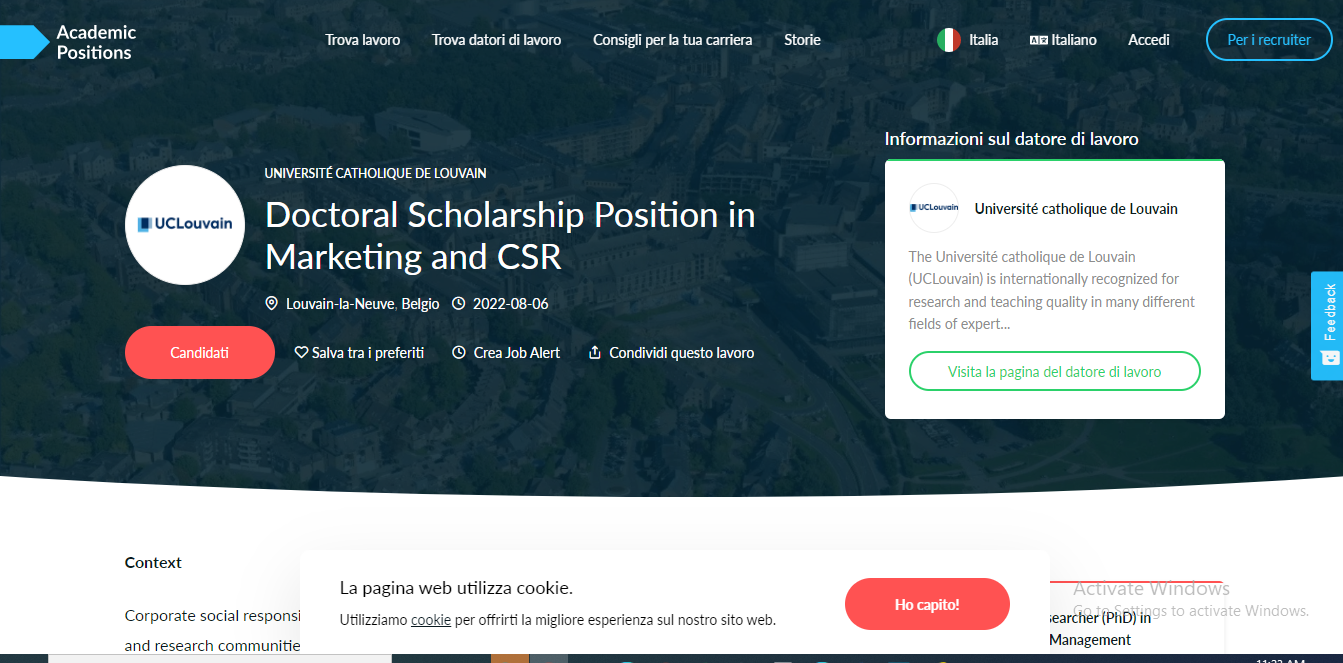
Task: Click the Per i recruiter button
Action: click(x=1268, y=40)
